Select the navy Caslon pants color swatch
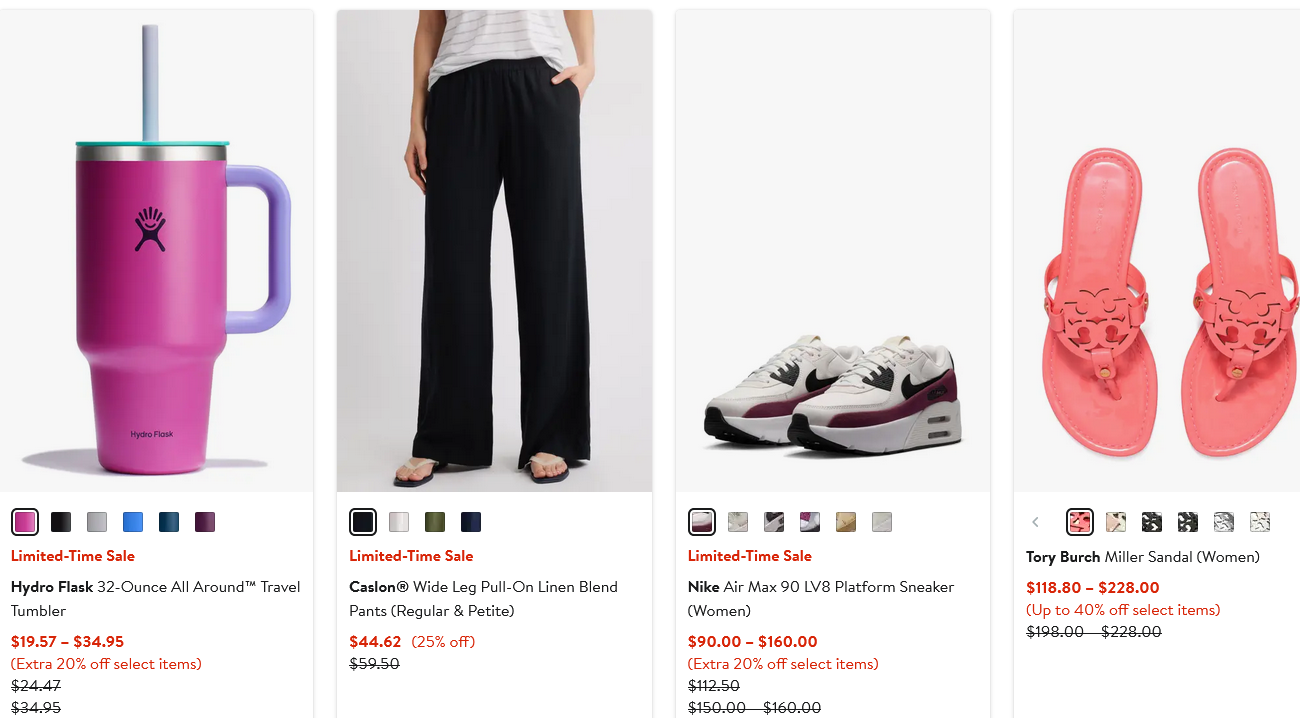 click(x=471, y=522)
